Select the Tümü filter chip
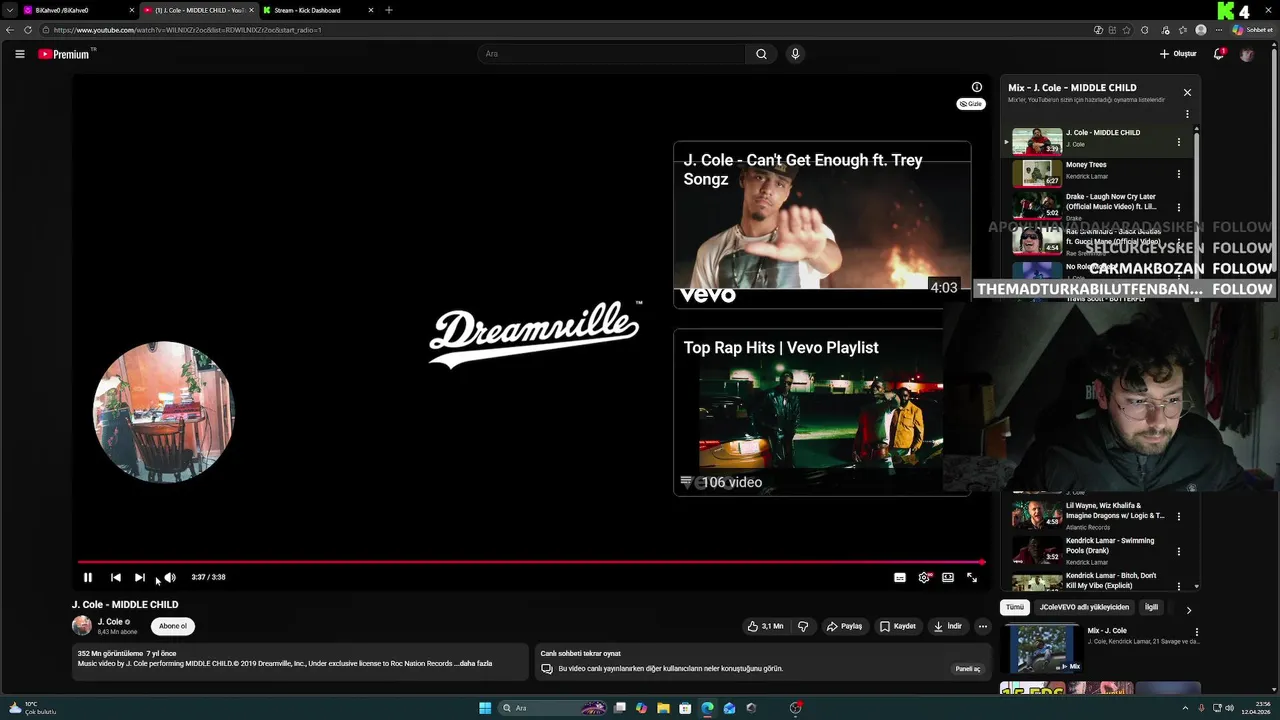 click(1014, 607)
